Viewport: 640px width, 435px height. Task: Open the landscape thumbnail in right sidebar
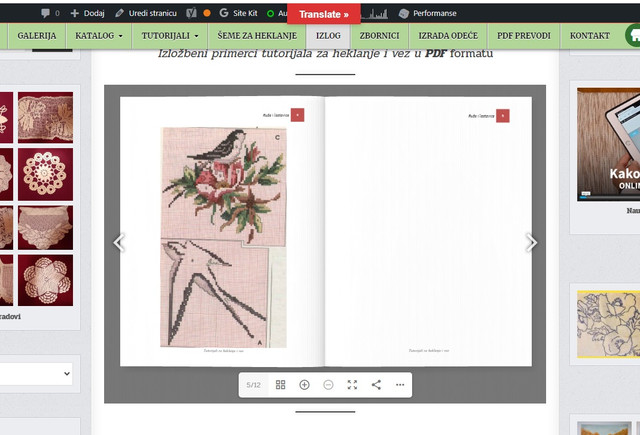pos(604,428)
